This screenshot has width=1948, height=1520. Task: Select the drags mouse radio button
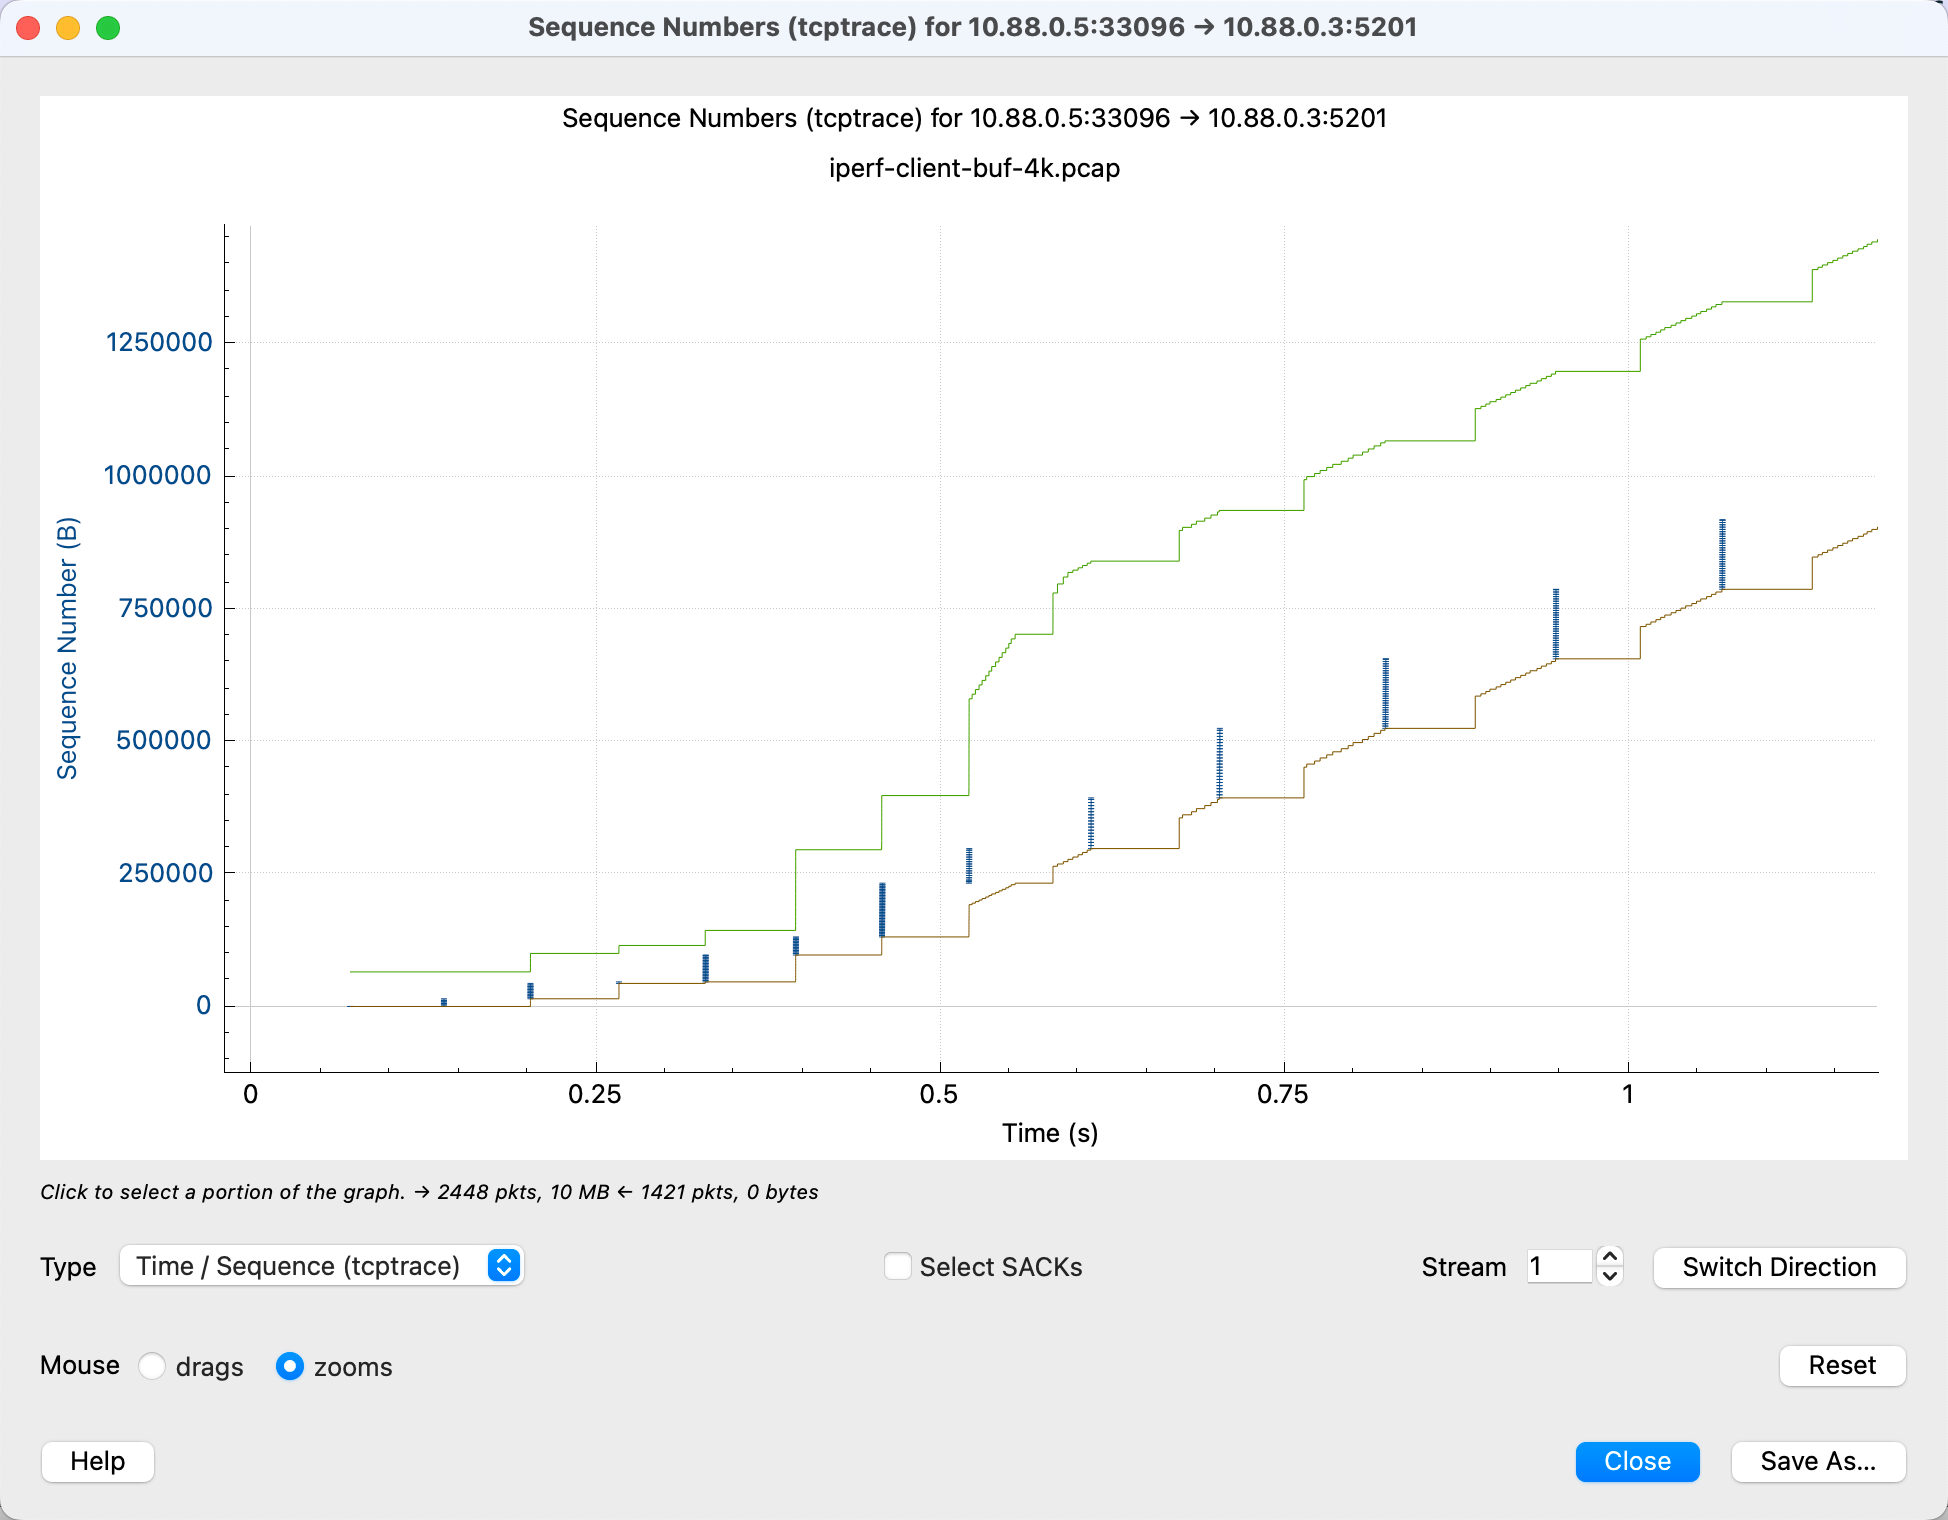point(153,1366)
